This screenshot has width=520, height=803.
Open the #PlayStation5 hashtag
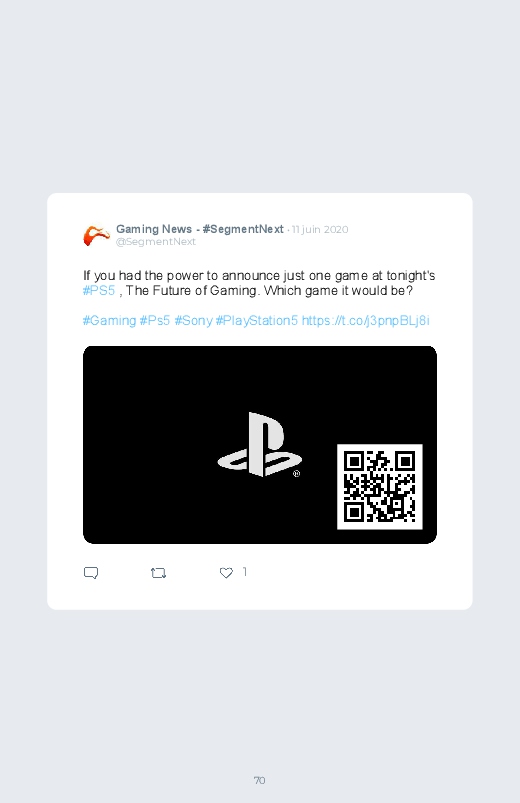coord(256,321)
